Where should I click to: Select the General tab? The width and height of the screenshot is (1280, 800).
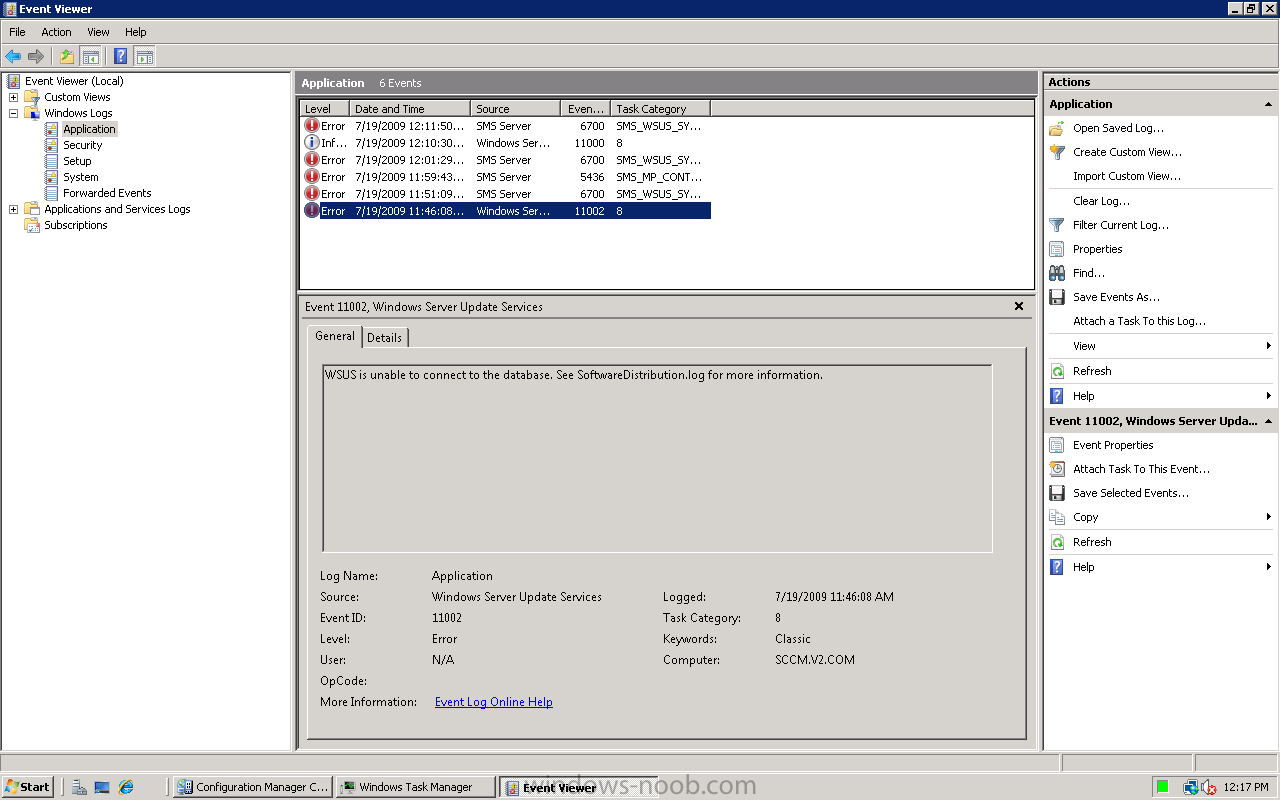(x=335, y=336)
